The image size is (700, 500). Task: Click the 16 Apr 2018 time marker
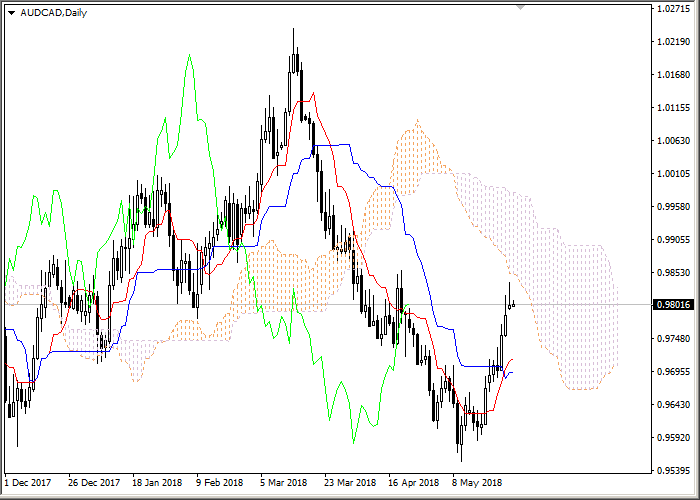(414, 482)
